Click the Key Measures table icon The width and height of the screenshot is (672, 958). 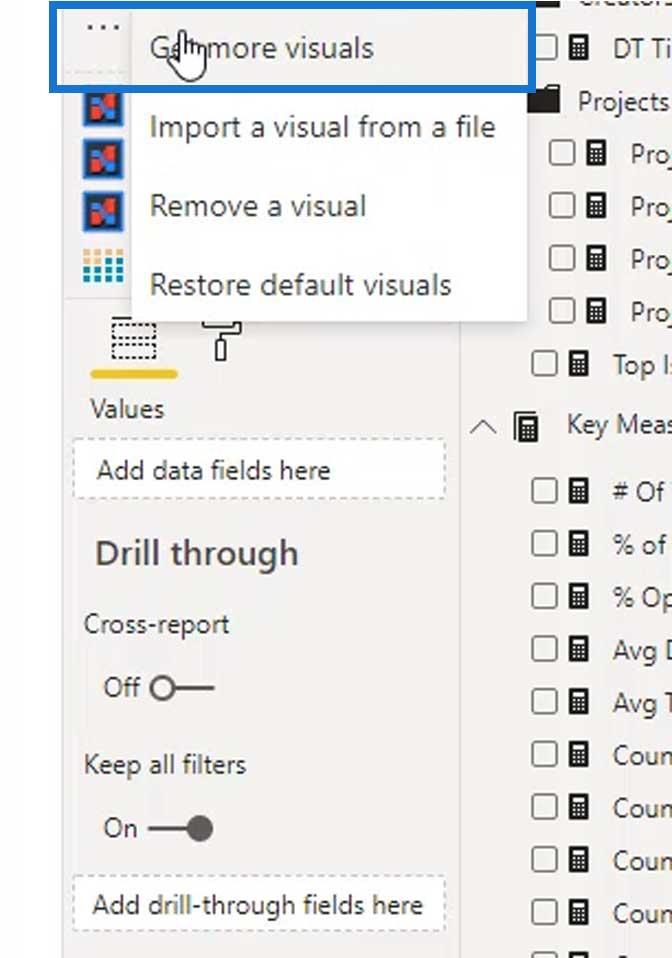click(x=526, y=426)
